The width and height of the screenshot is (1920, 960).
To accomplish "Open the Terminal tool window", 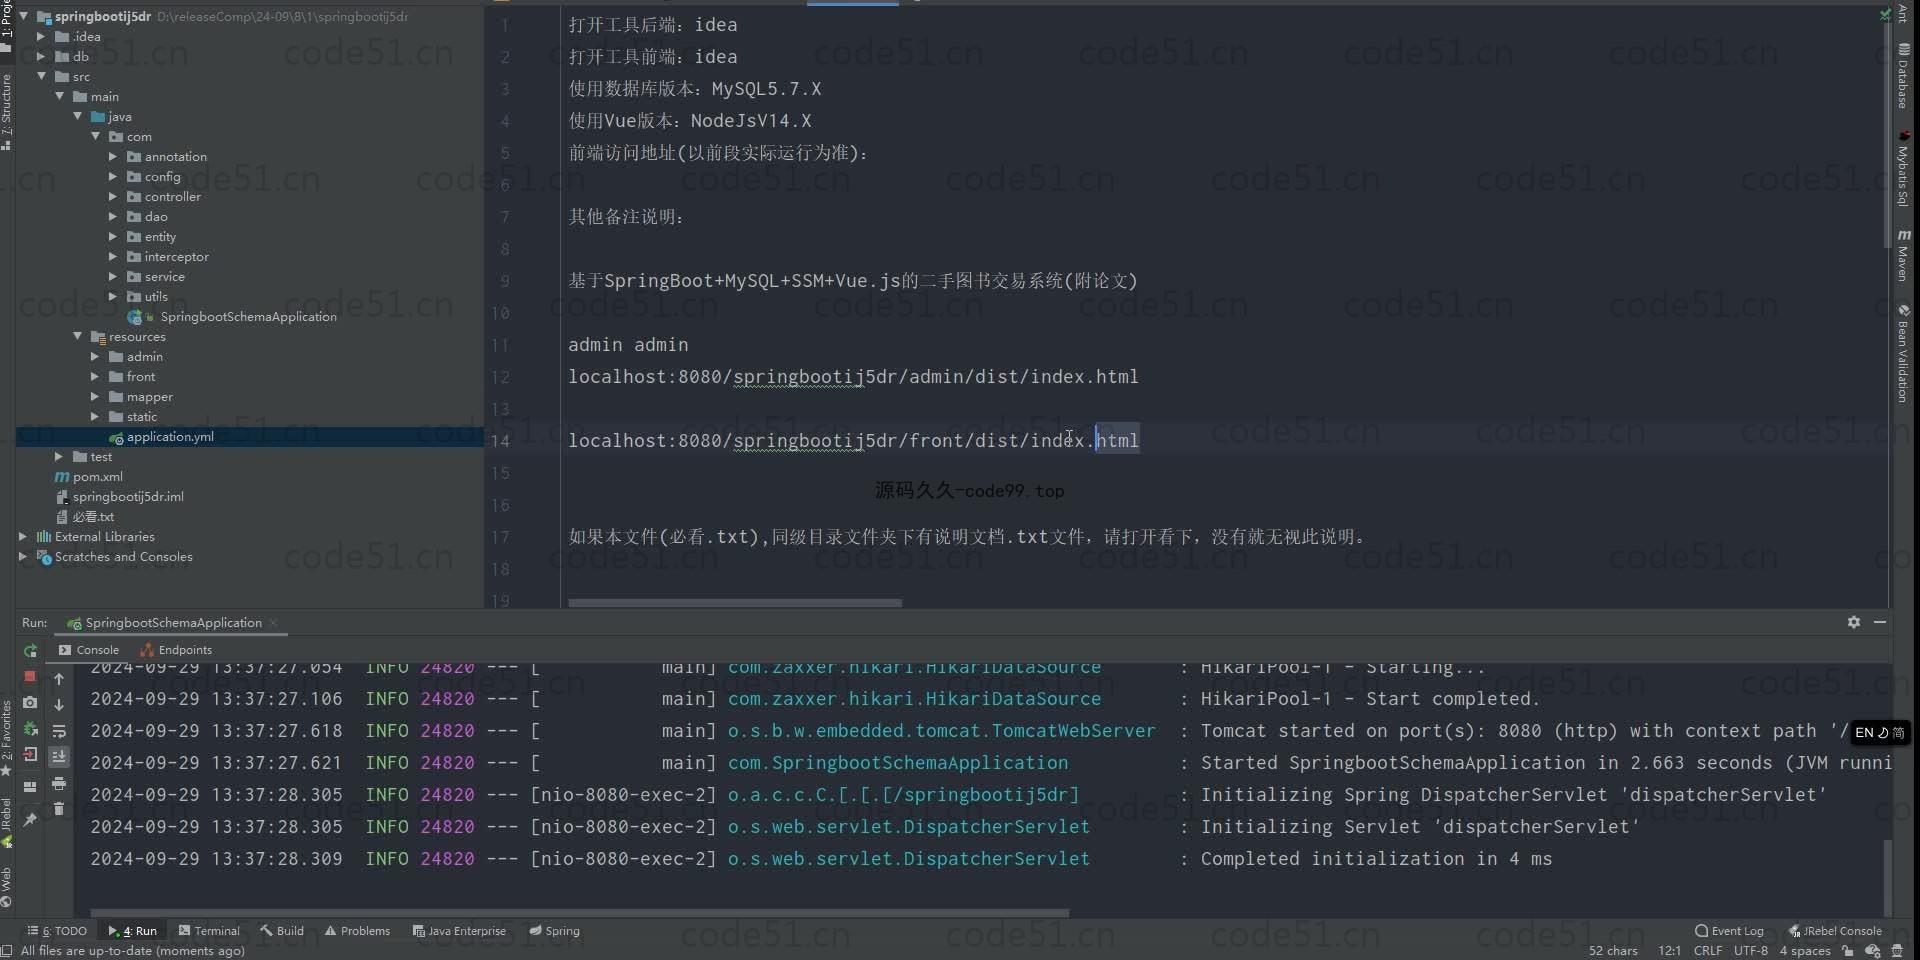I will point(209,931).
